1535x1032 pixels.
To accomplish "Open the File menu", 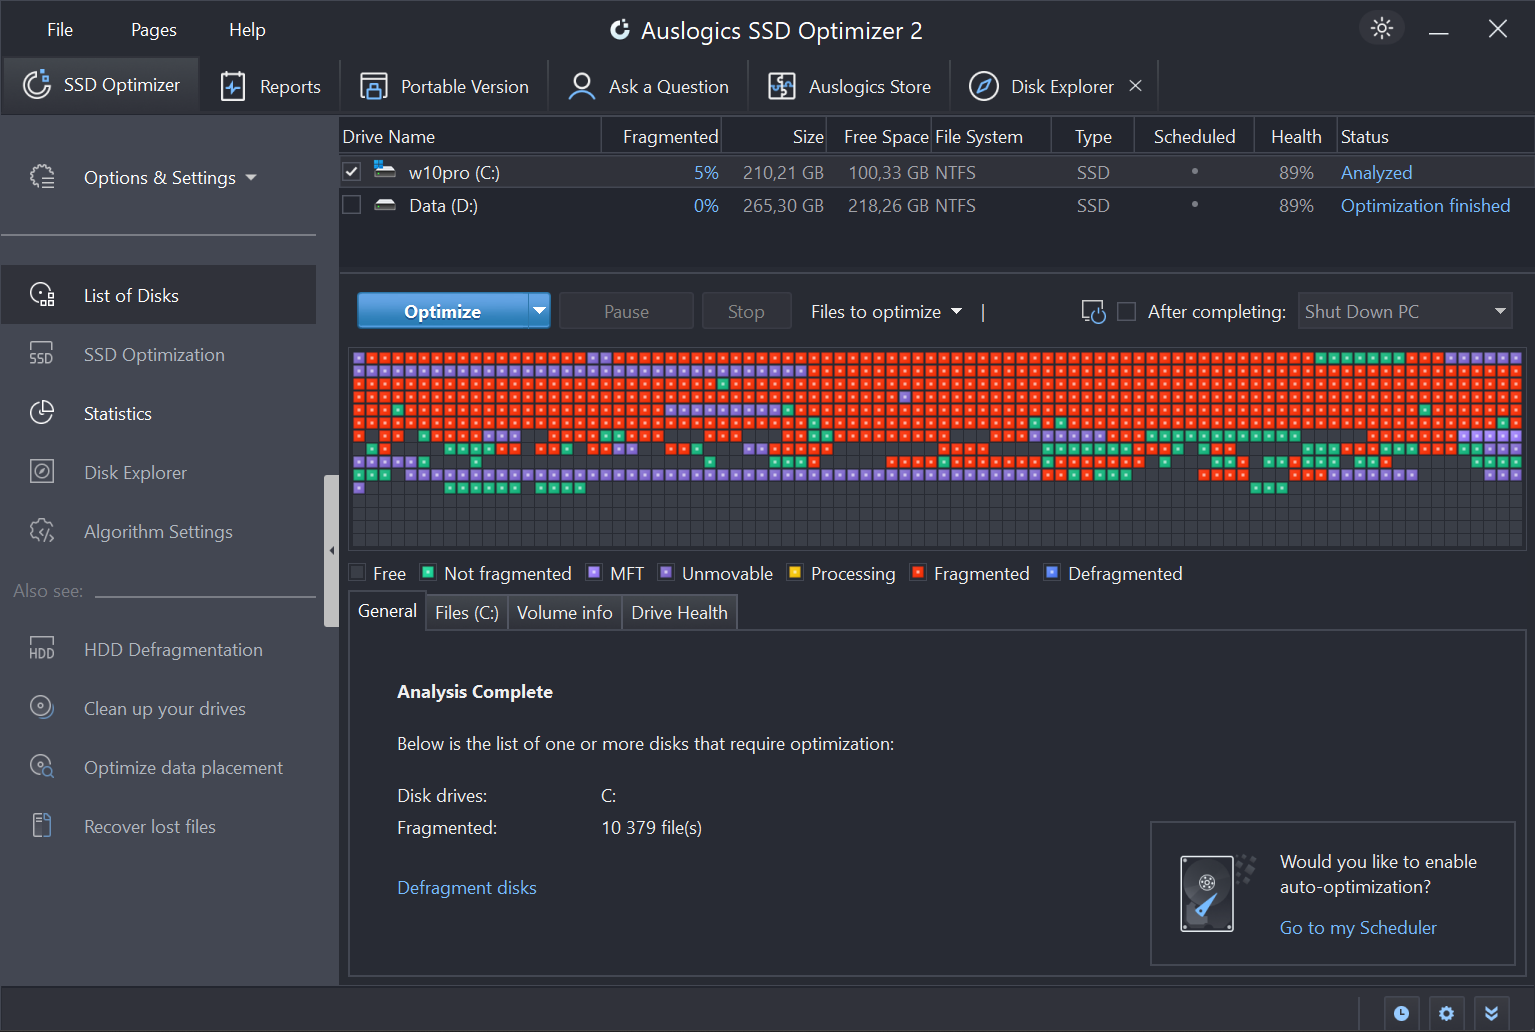I will point(60,29).
